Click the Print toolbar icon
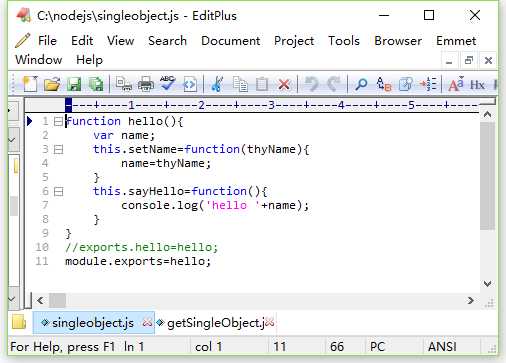 pos(146,84)
